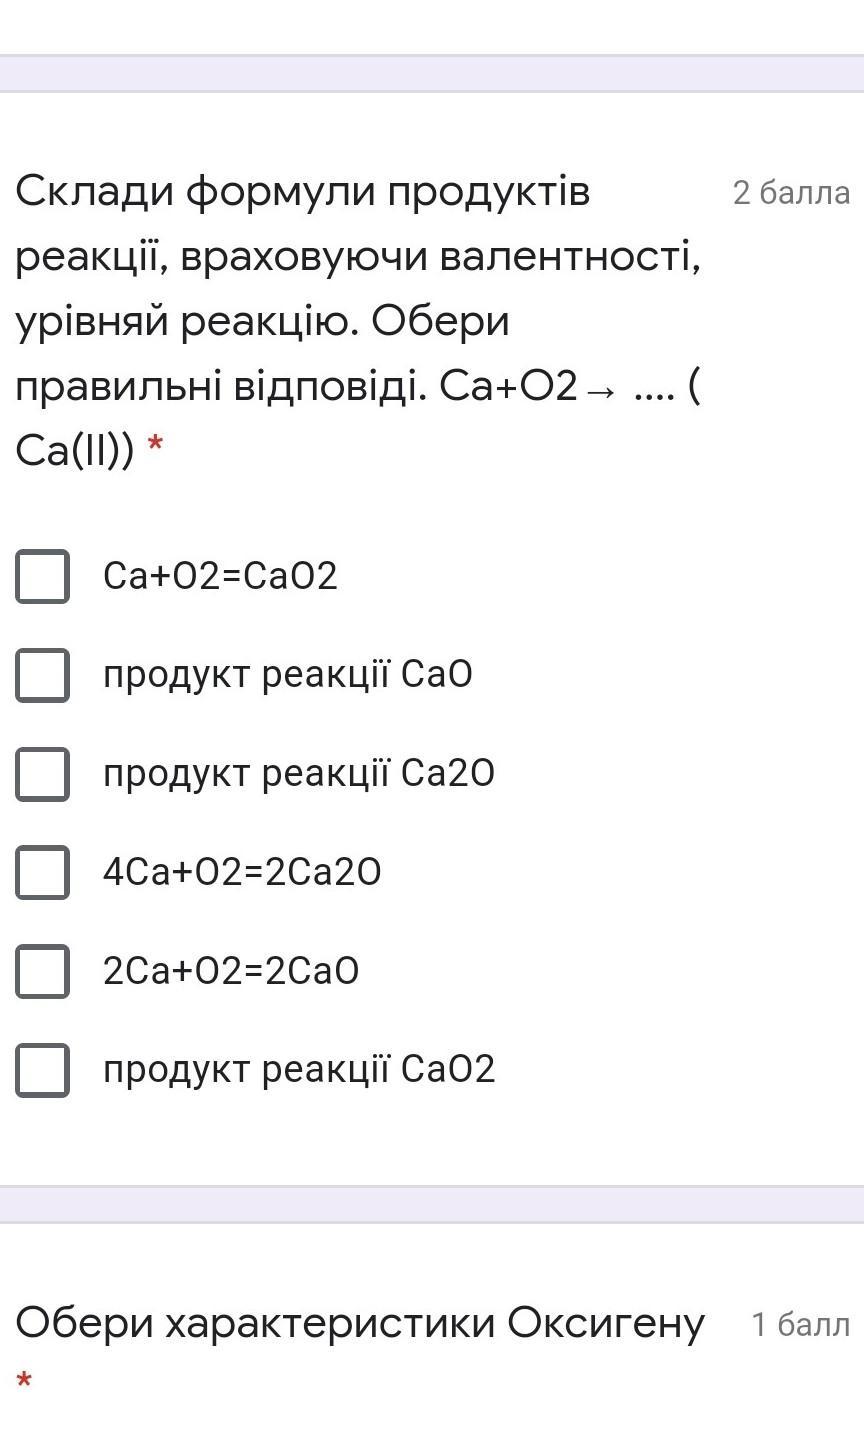Viewport: 864px width, 1448px height.
Task: Click the answer label 'продукт реакції CaO2'
Action: pos(298,1070)
